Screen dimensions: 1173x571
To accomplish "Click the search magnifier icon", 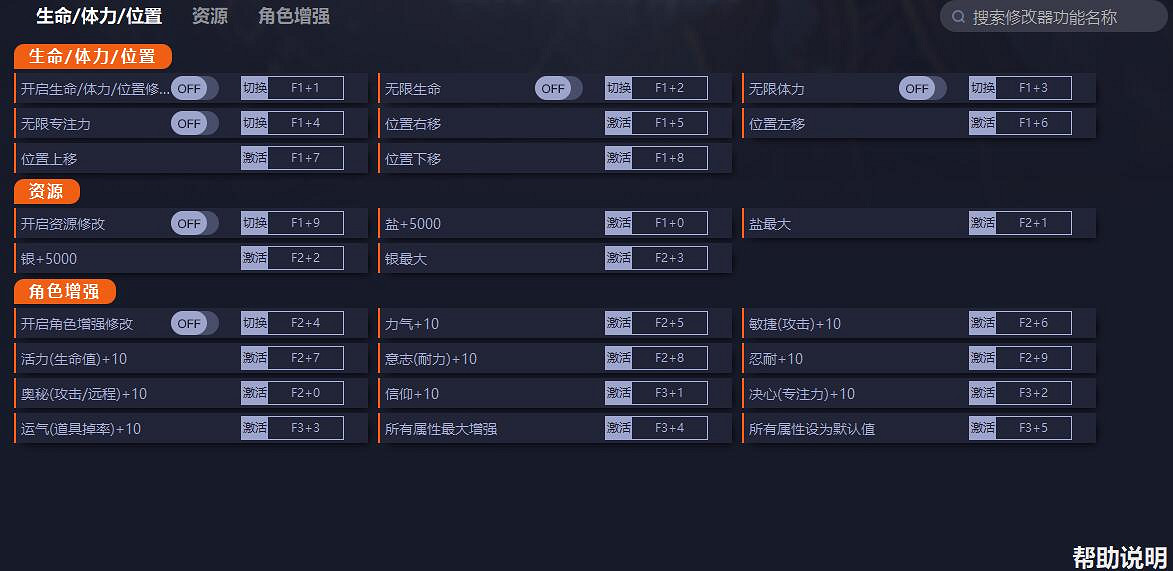I will click(x=958, y=17).
